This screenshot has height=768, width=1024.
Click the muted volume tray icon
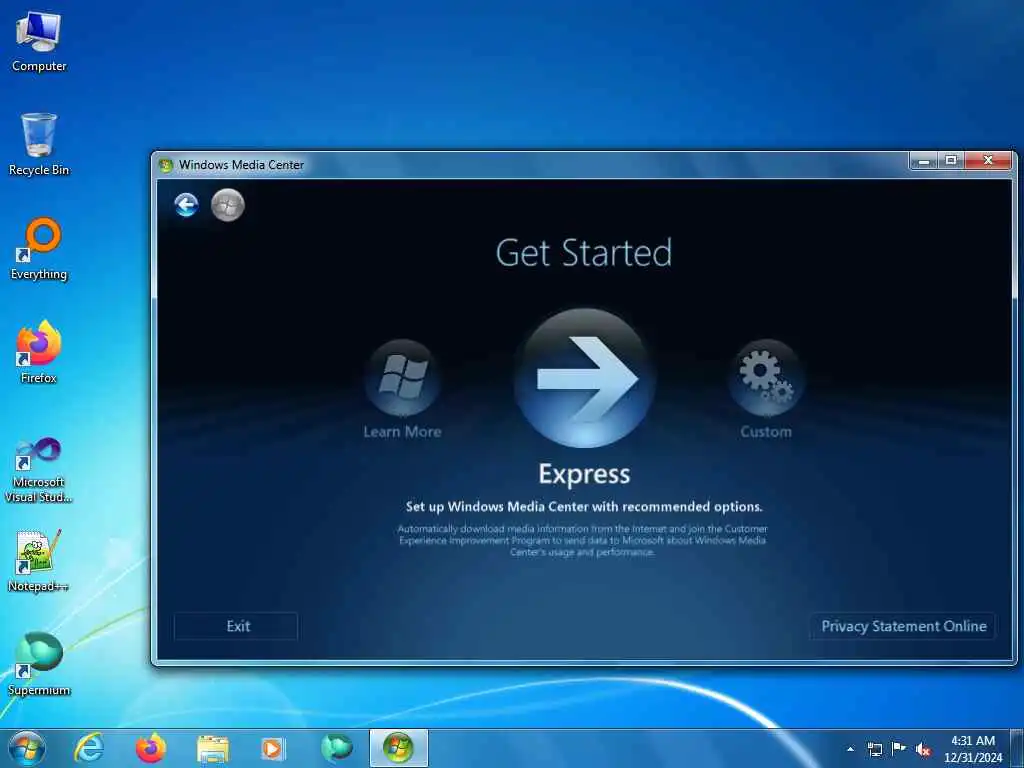(x=923, y=750)
